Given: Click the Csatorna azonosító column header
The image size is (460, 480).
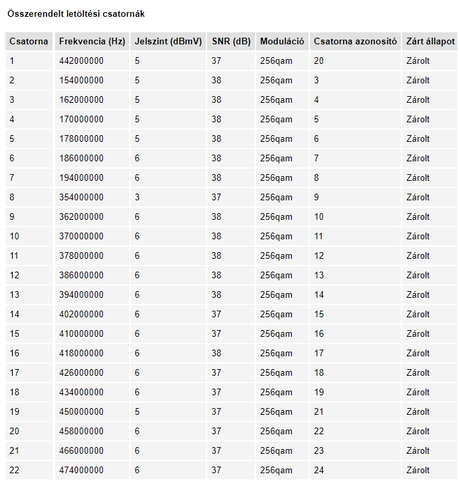Looking at the screenshot, I should coord(355,41).
